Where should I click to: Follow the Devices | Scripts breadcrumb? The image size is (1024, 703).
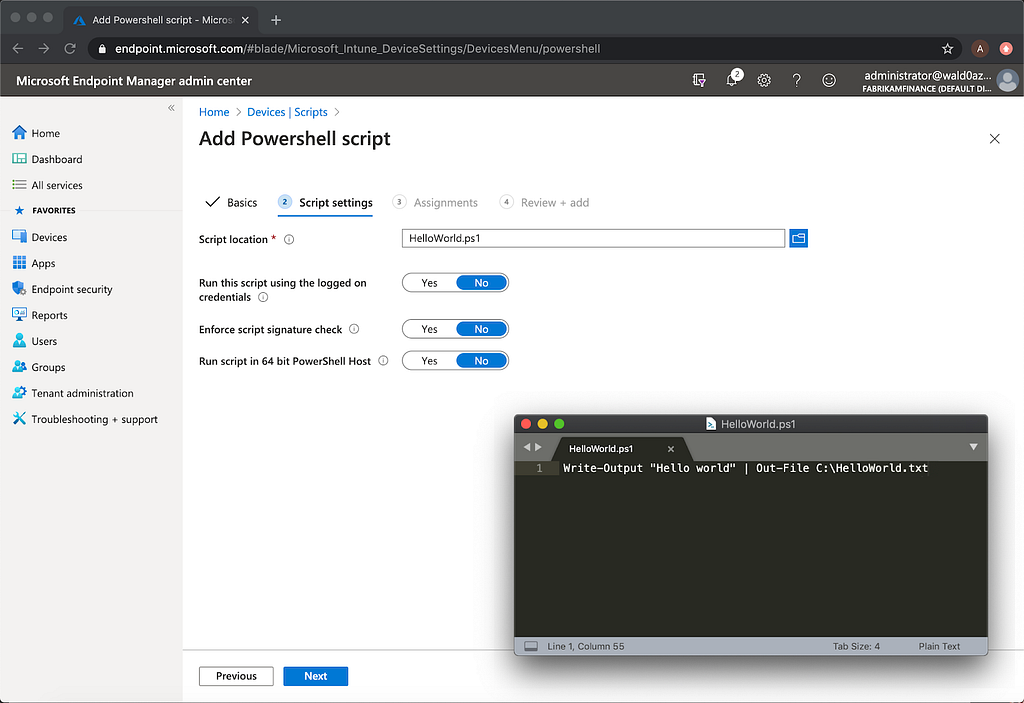point(287,112)
